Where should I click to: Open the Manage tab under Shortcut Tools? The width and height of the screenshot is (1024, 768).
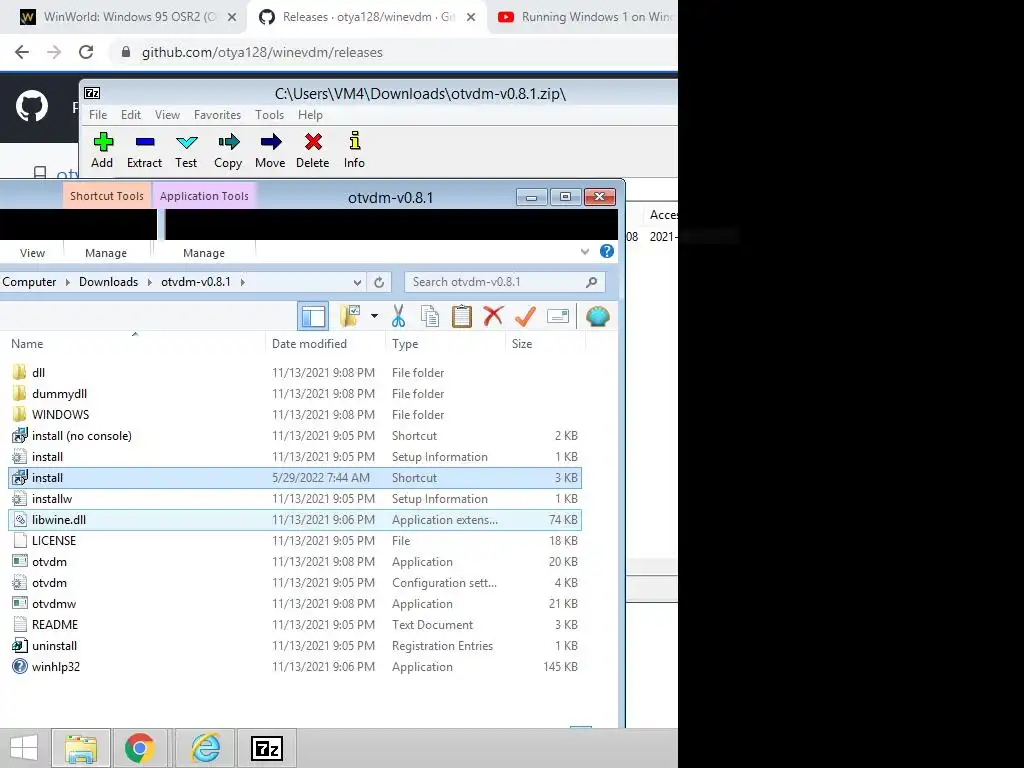coord(106,253)
